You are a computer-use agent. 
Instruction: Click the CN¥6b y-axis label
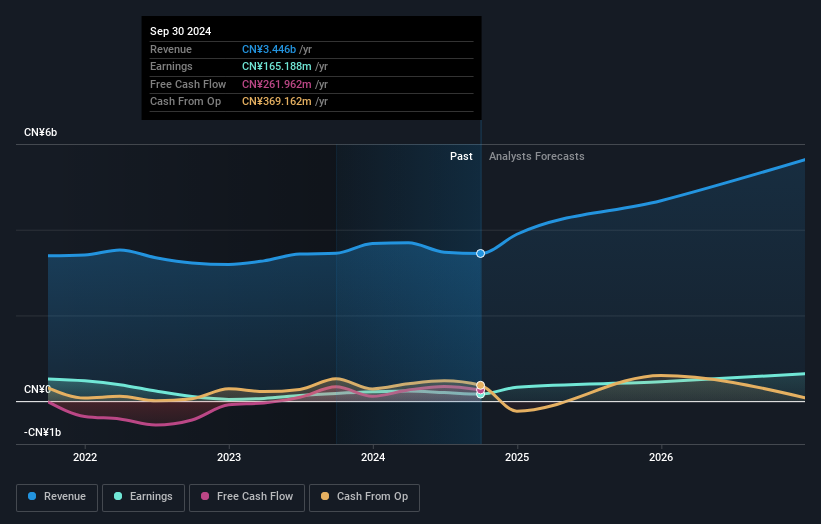(x=40, y=132)
